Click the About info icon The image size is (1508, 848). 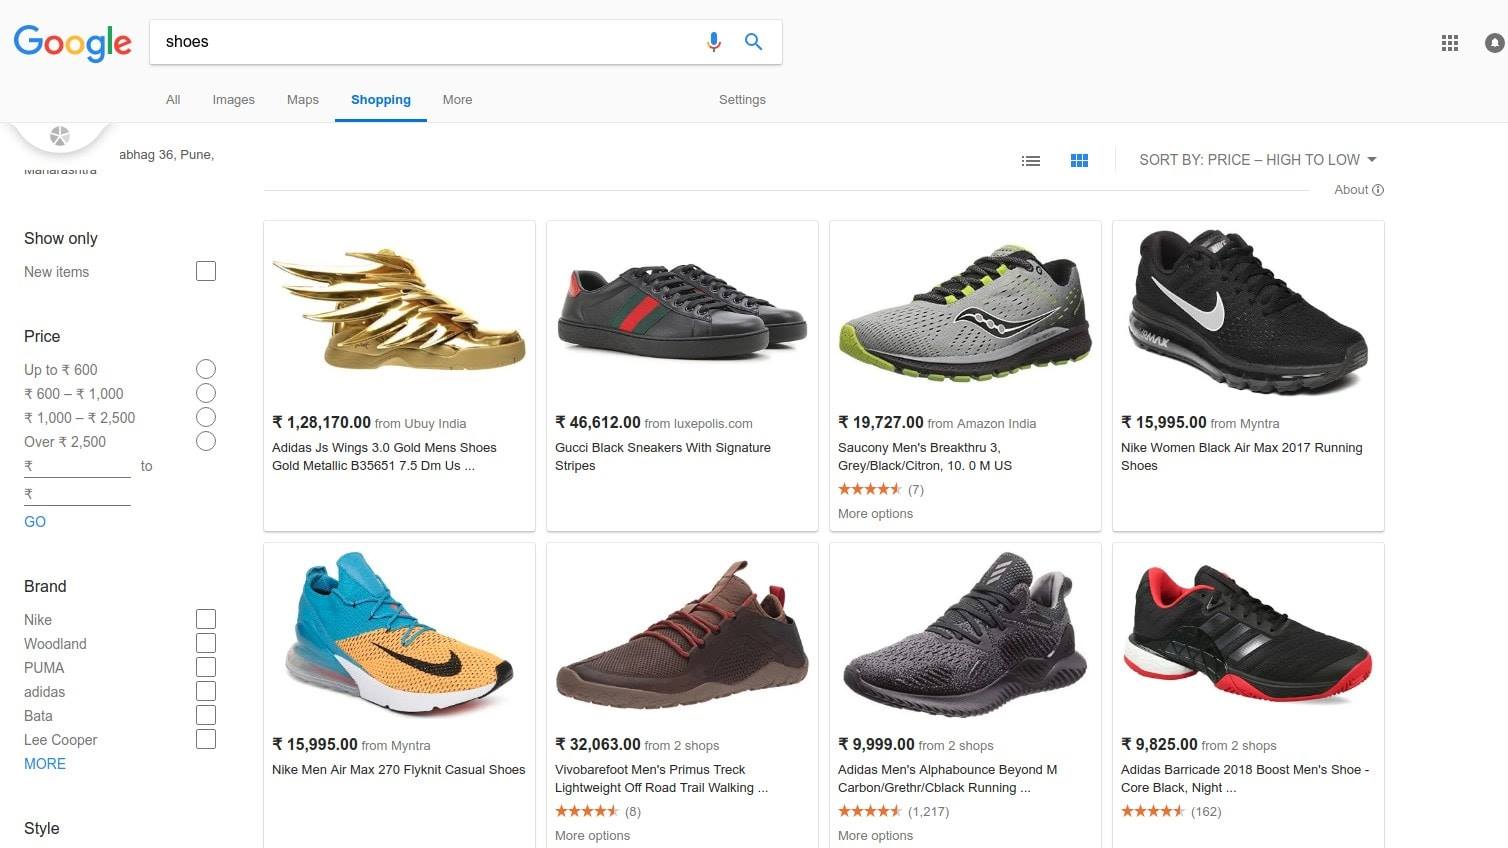[x=1378, y=190]
